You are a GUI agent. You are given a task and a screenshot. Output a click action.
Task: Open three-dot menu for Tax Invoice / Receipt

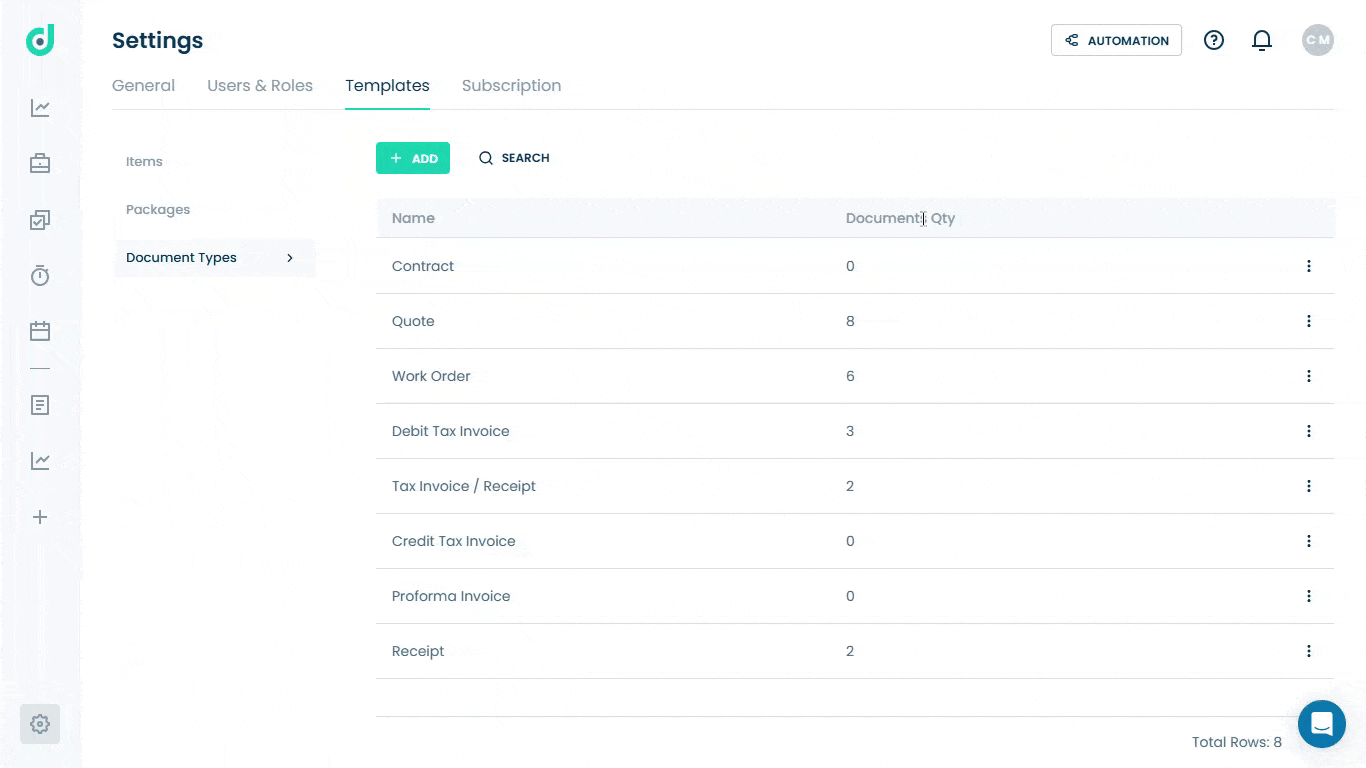[1308, 486]
